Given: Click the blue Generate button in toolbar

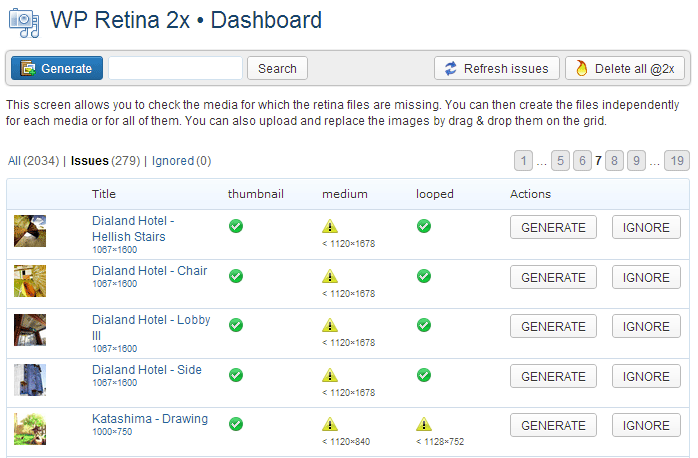Looking at the screenshot, I should 57,68.
